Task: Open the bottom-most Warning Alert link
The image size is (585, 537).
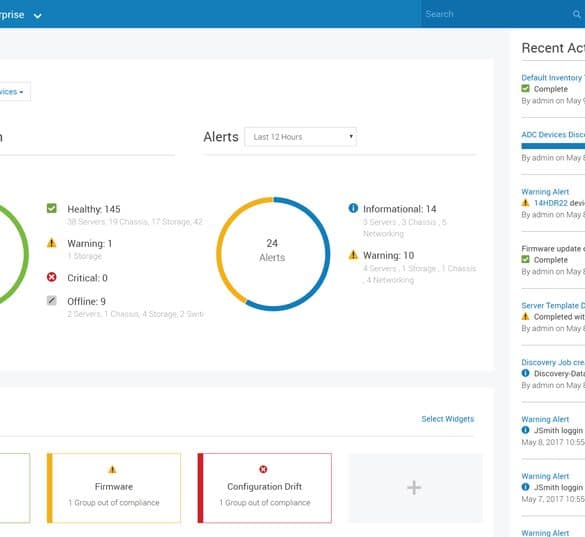Action: (545, 533)
